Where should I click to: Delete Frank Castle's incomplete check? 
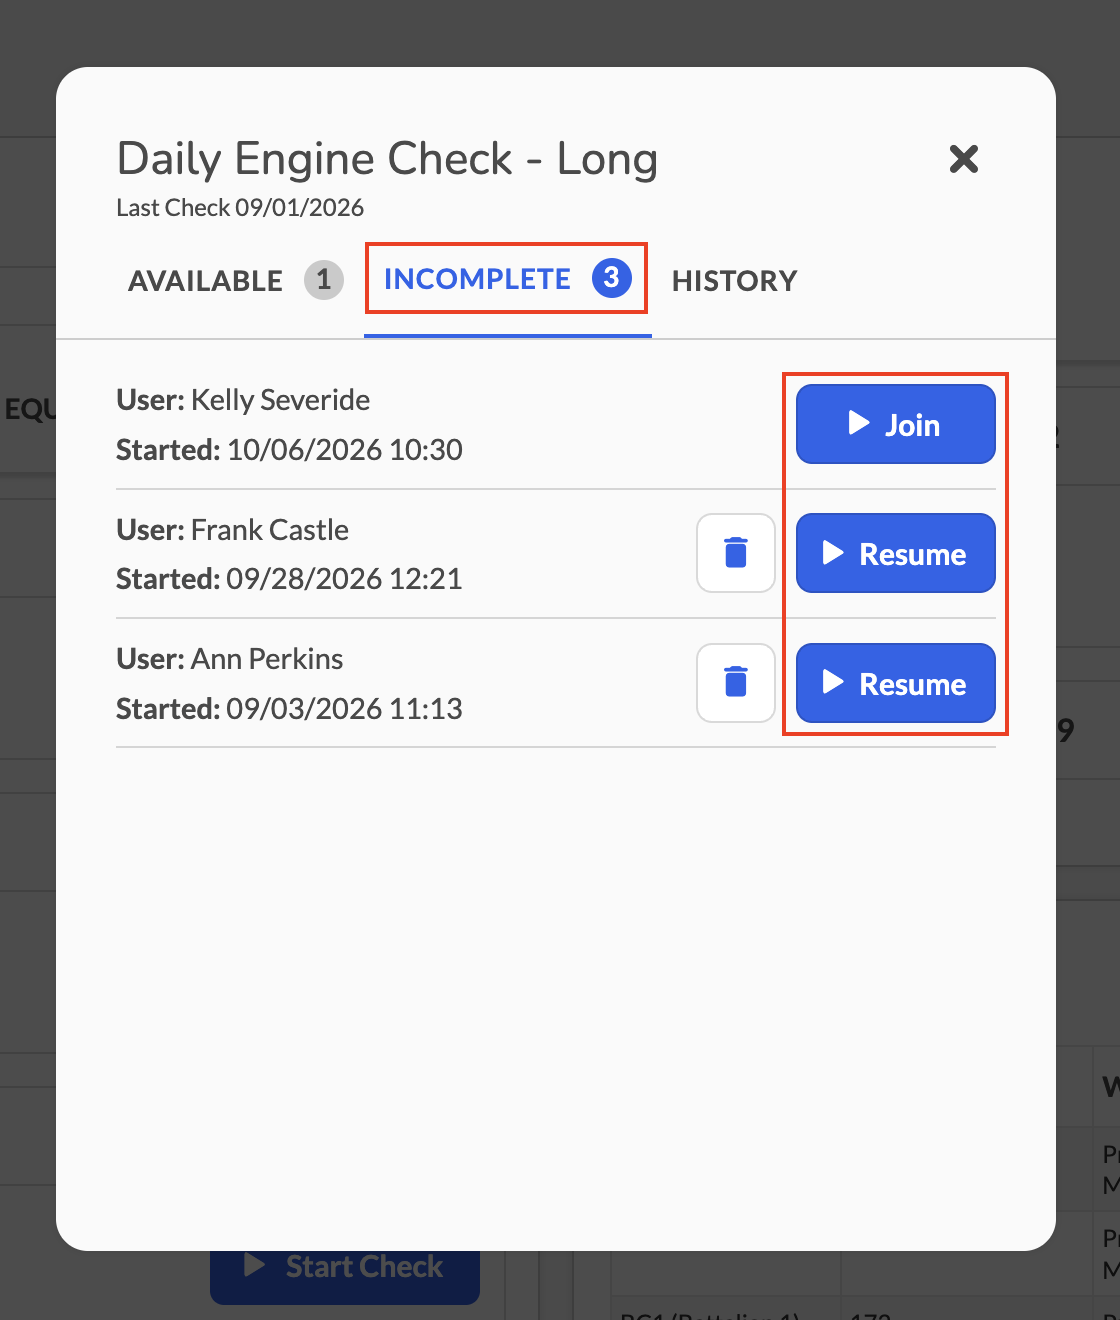coord(736,553)
